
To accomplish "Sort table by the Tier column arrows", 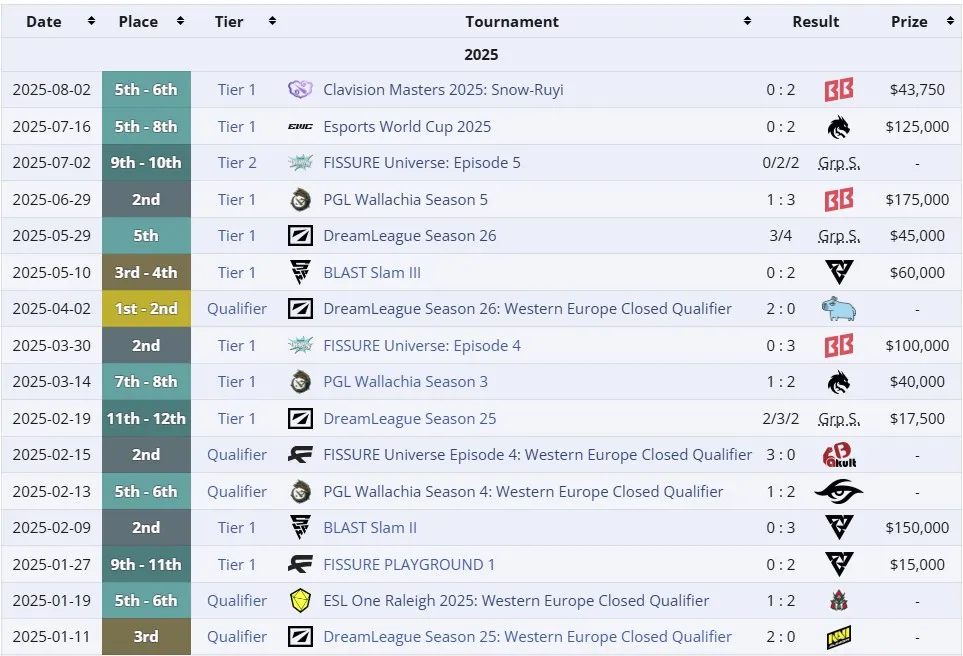I will [x=273, y=21].
